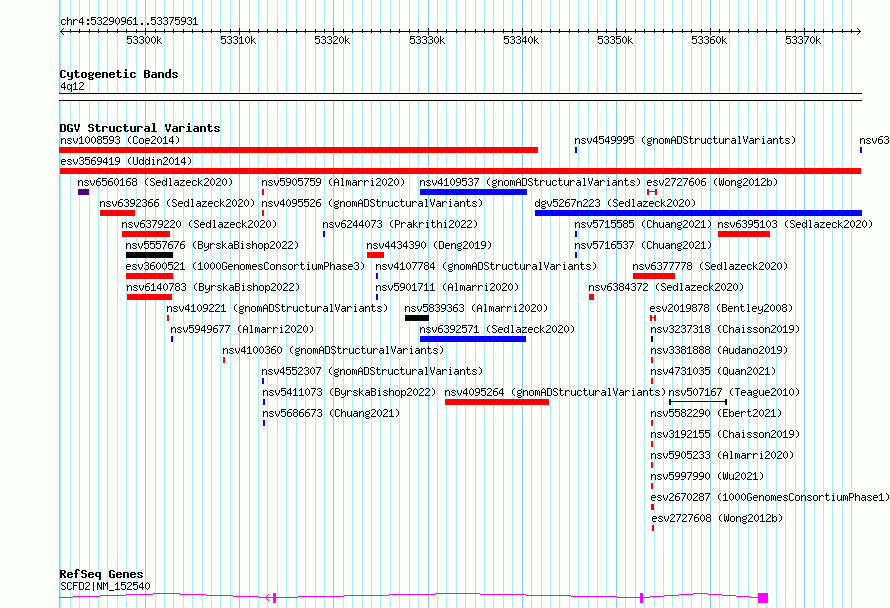
Task: Select the purple nsv6560168 feature bar
Action: tap(83, 192)
